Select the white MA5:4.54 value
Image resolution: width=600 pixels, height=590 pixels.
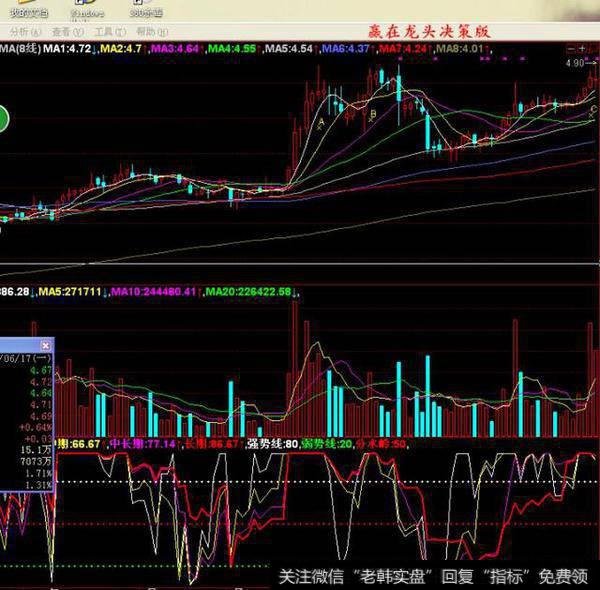pyautogui.click(x=289, y=49)
